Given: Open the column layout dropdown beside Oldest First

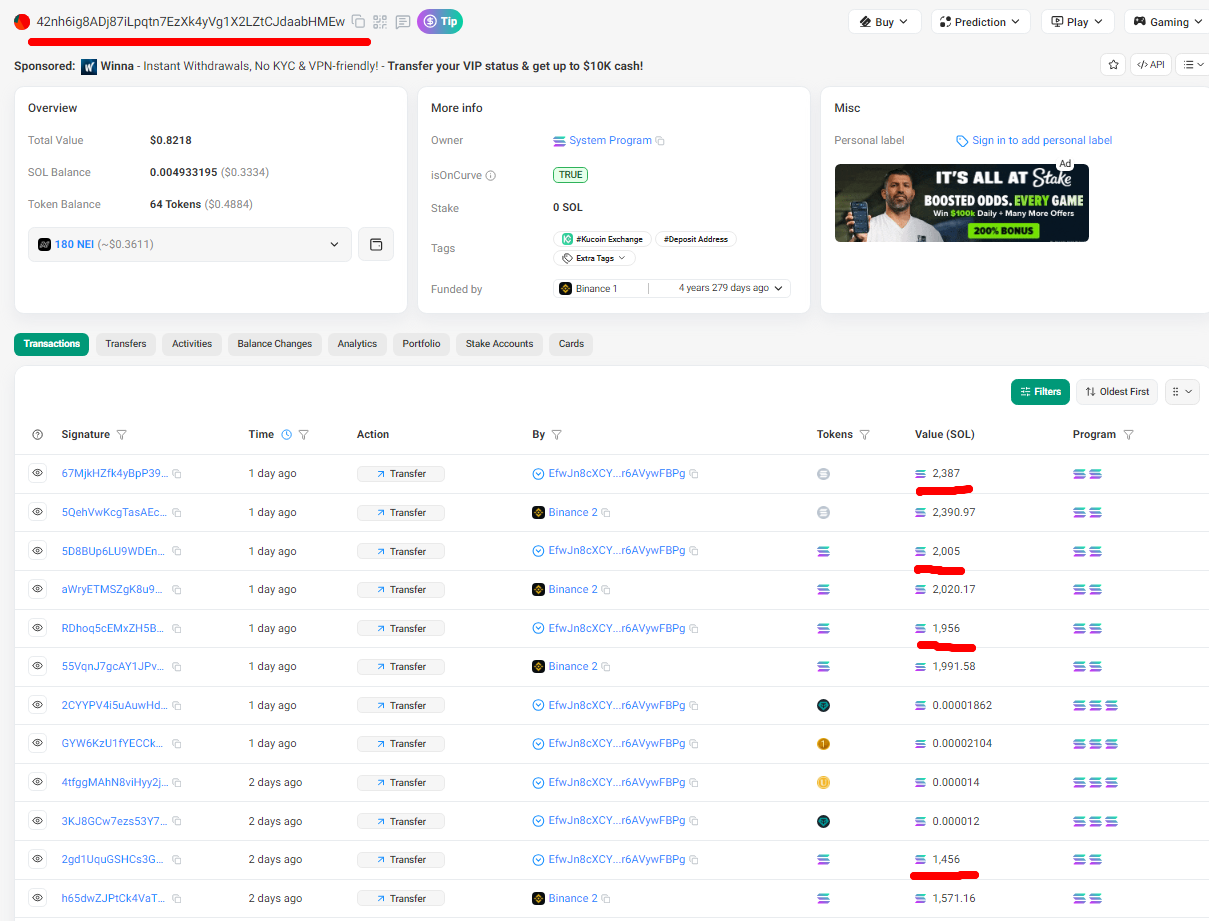Looking at the screenshot, I should 1181,392.
